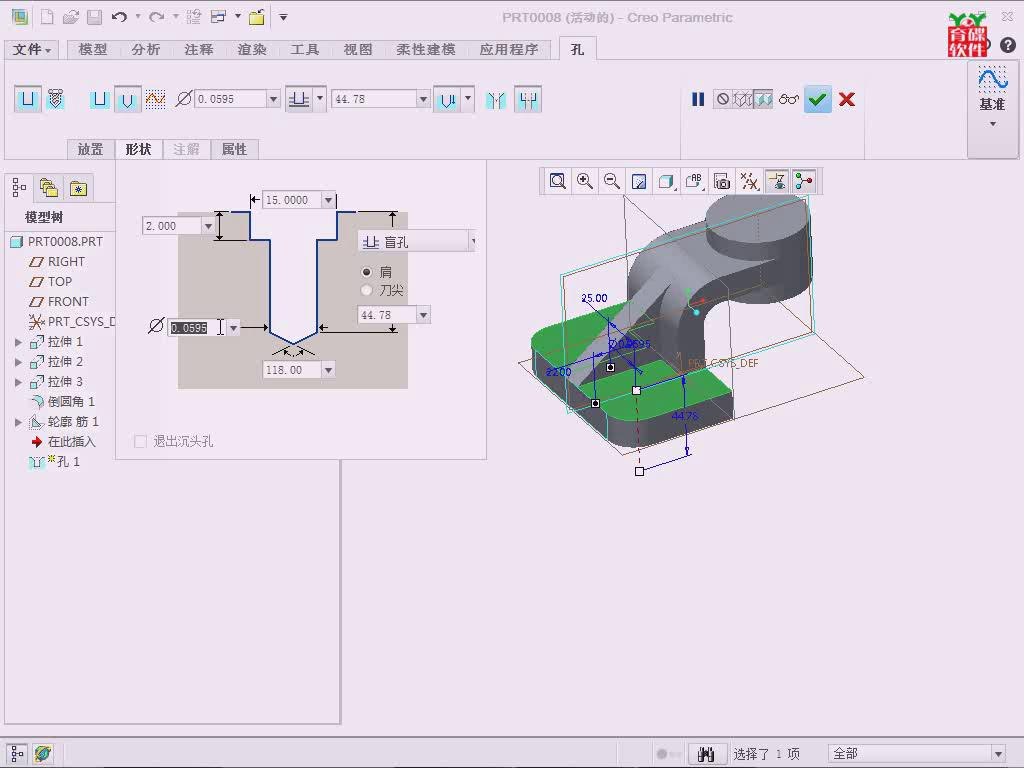Open the 15.0000 counterbore diameter dropdown
Screen dimensions: 1024x768
pyautogui.click(x=328, y=200)
